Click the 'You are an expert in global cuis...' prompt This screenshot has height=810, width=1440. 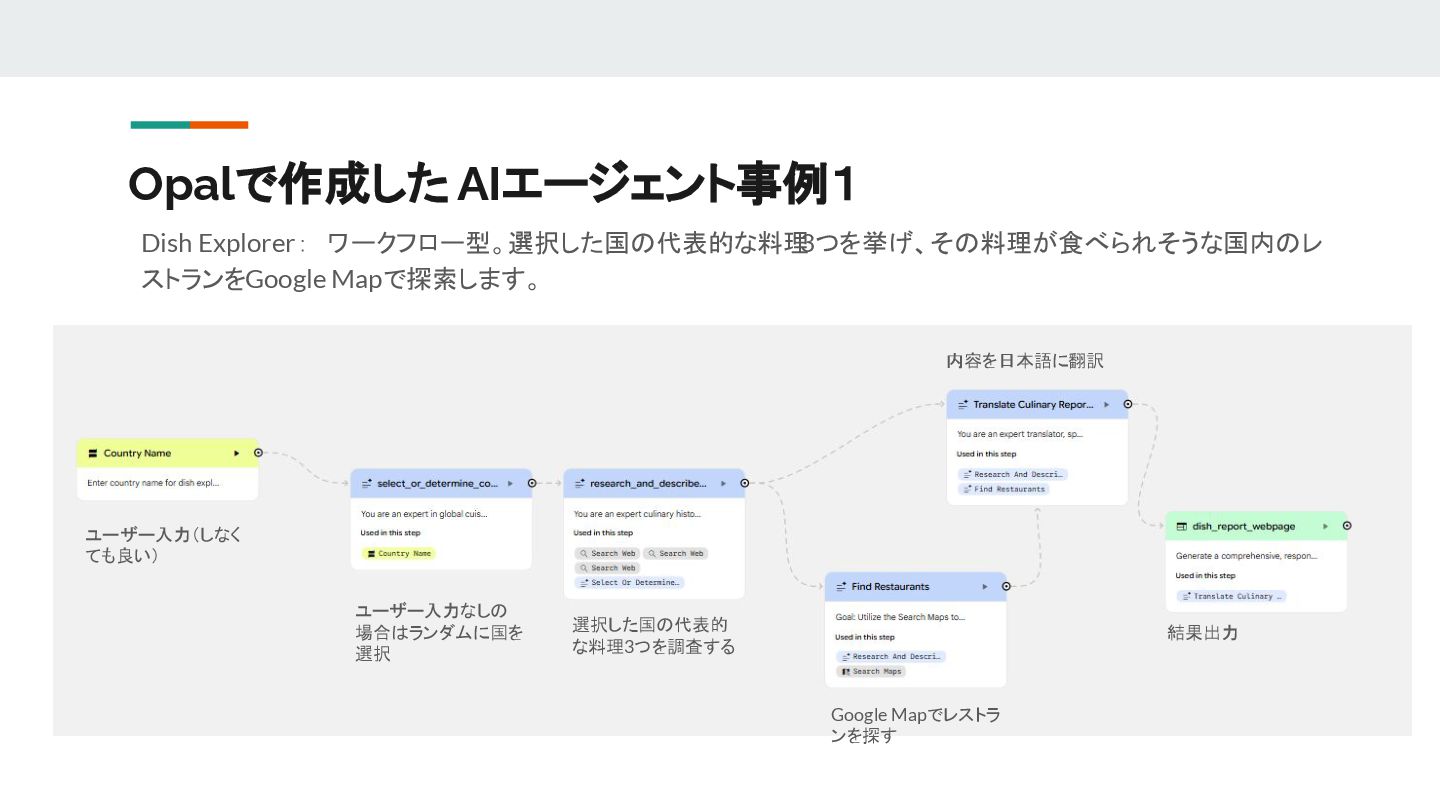424,514
